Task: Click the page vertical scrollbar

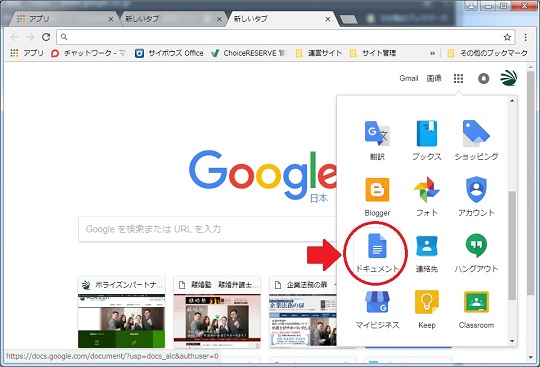Action: pyautogui.click(x=530, y=182)
